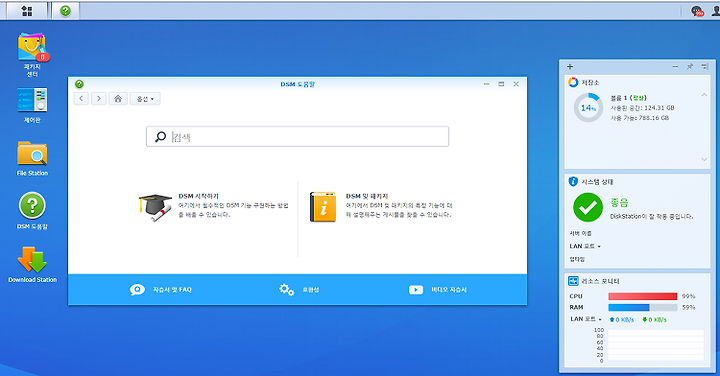Click the 좋음 status text
The height and width of the screenshot is (376, 720).
[x=619, y=202]
